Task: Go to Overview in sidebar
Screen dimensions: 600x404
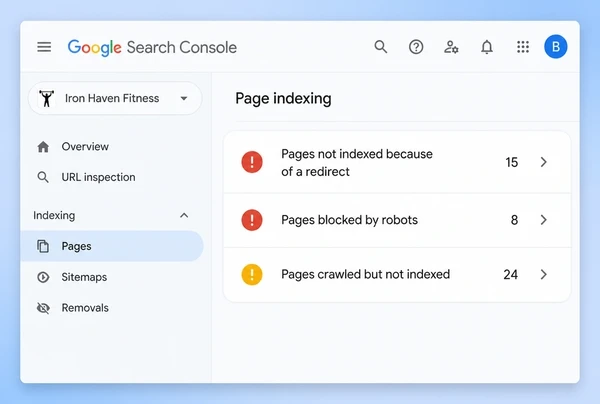Action: point(85,147)
